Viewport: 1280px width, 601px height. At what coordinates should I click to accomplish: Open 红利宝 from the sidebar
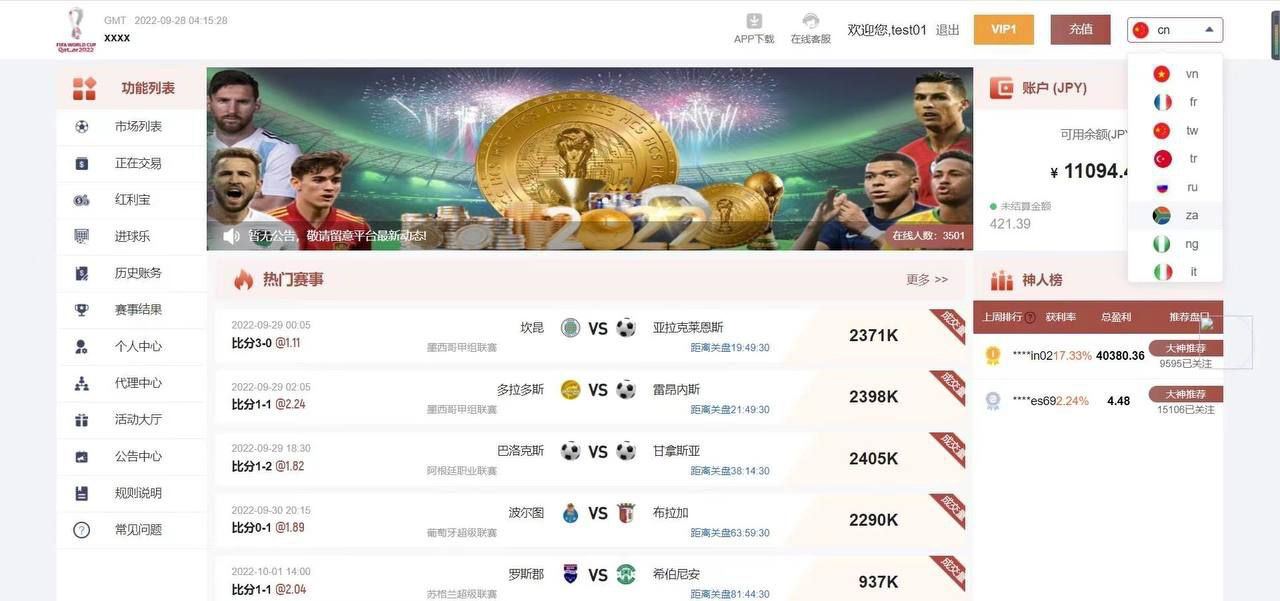pos(132,200)
